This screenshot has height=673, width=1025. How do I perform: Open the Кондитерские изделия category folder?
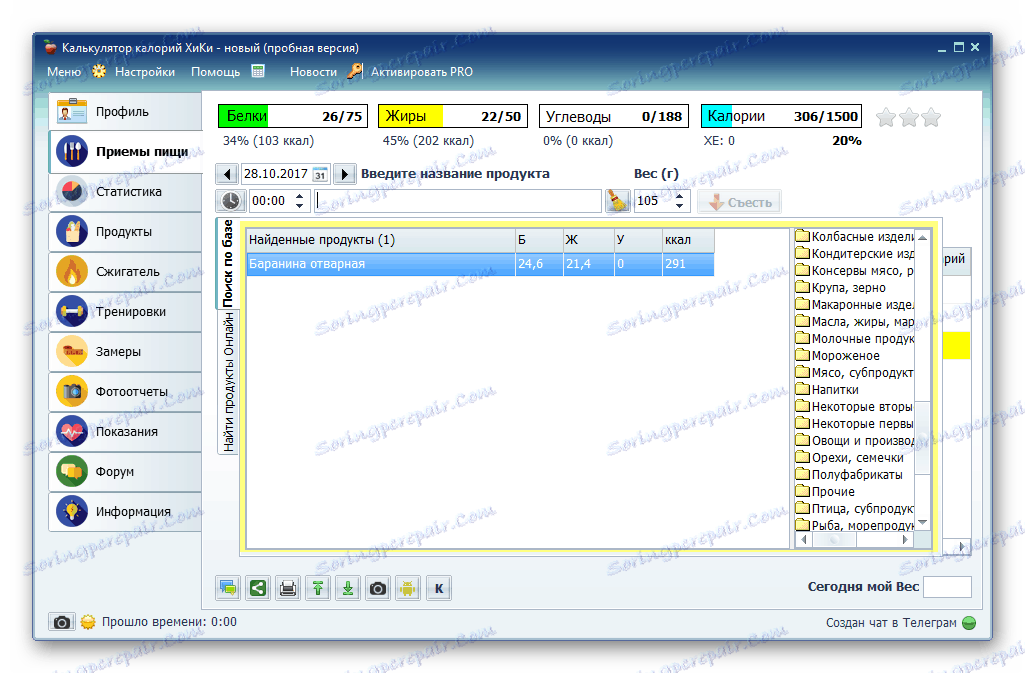(855, 254)
